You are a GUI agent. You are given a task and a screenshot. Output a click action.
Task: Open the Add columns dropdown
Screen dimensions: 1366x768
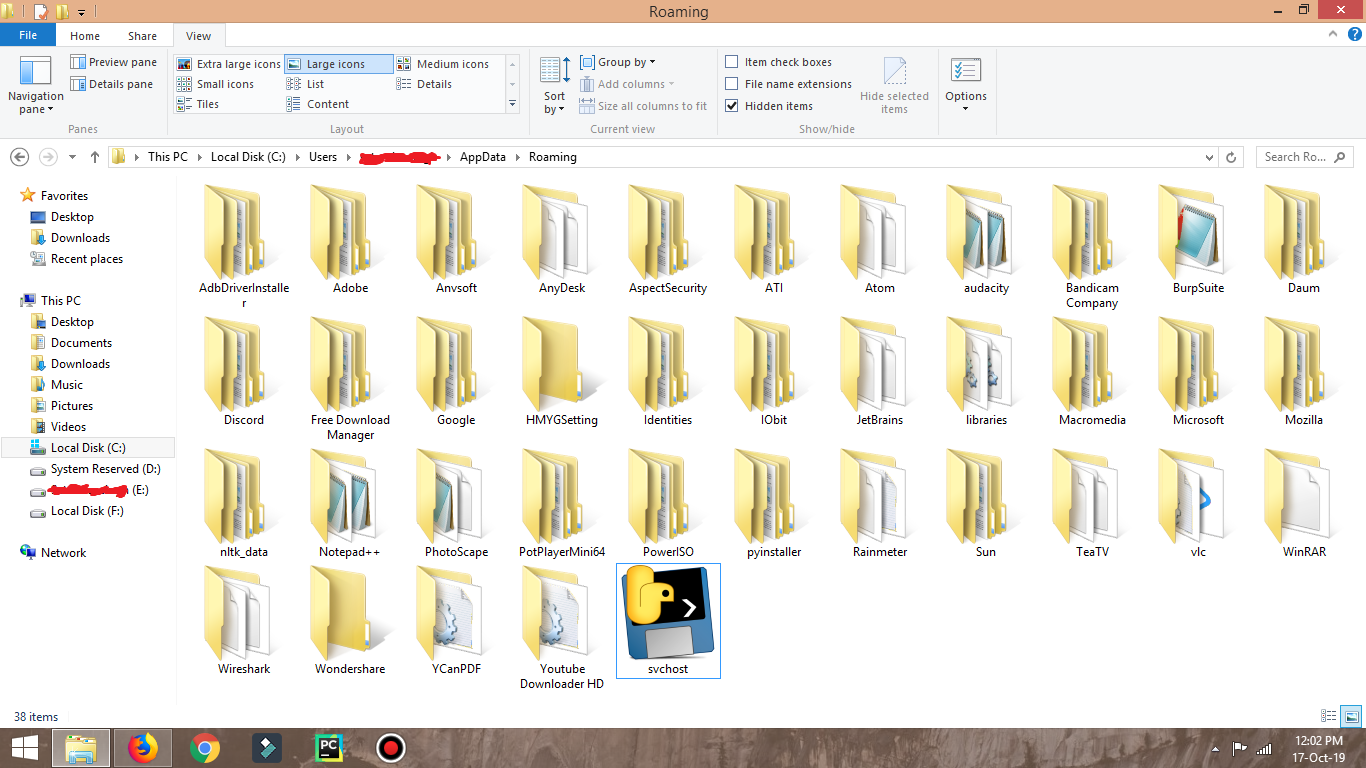(x=627, y=84)
